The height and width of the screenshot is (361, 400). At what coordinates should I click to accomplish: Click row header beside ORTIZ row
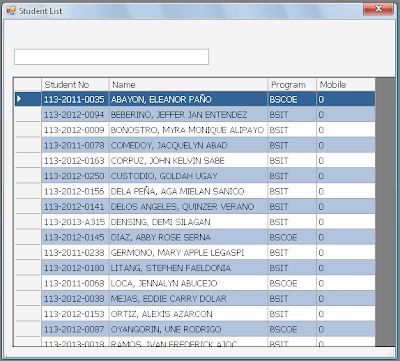point(28,314)
